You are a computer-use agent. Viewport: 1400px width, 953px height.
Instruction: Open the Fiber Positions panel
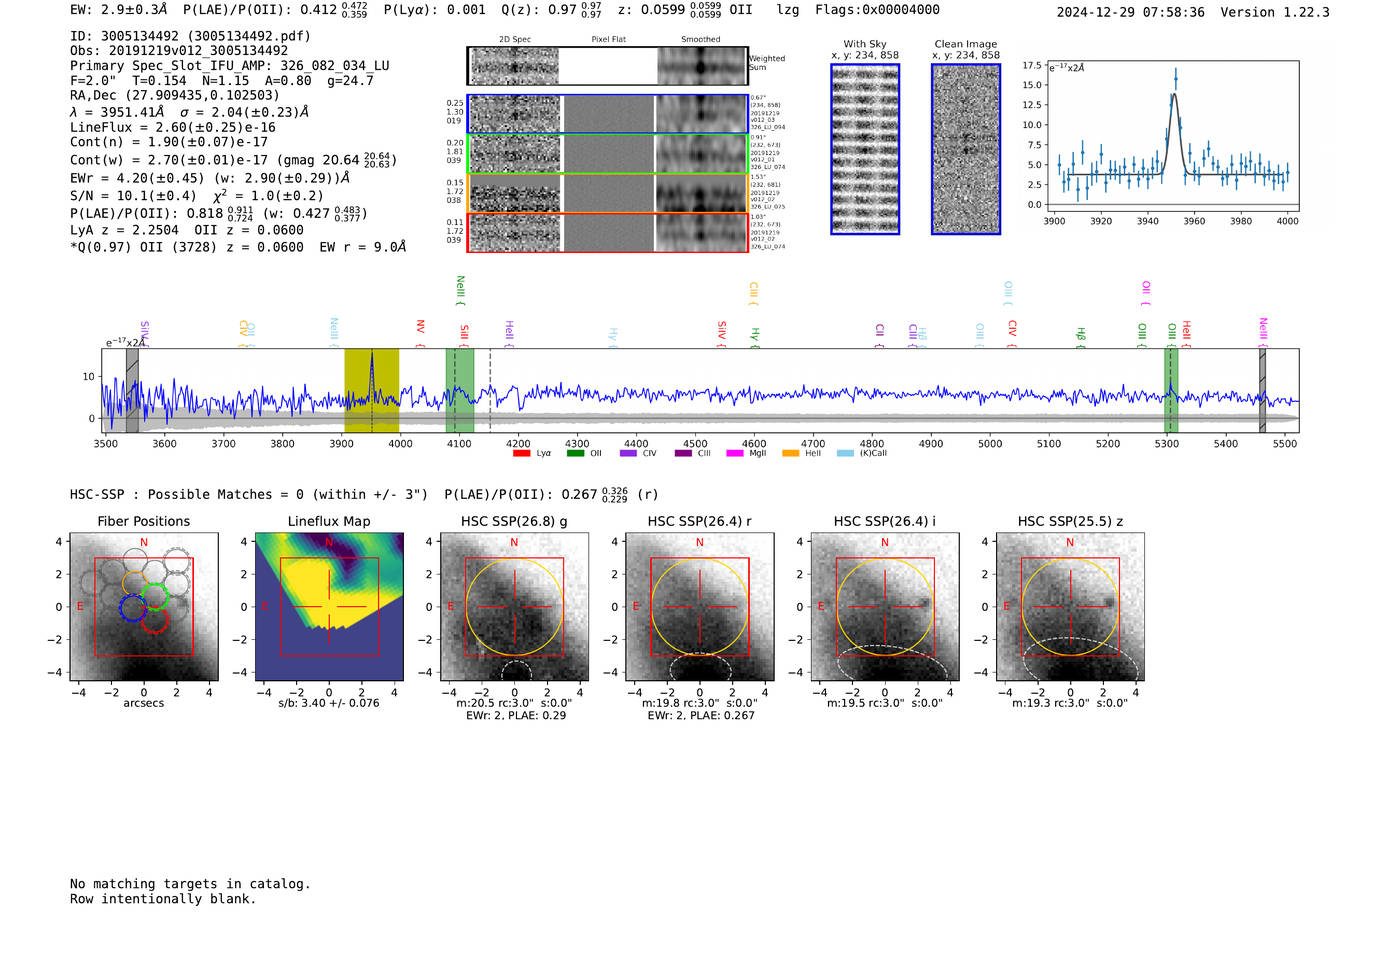(x=144, y=607)
